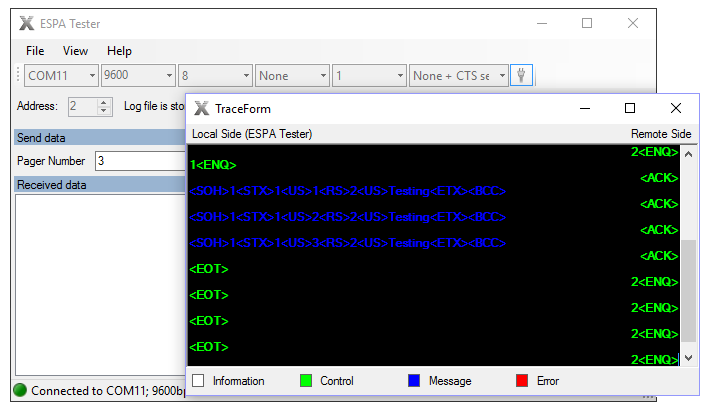Click the Received data section header

99,185
